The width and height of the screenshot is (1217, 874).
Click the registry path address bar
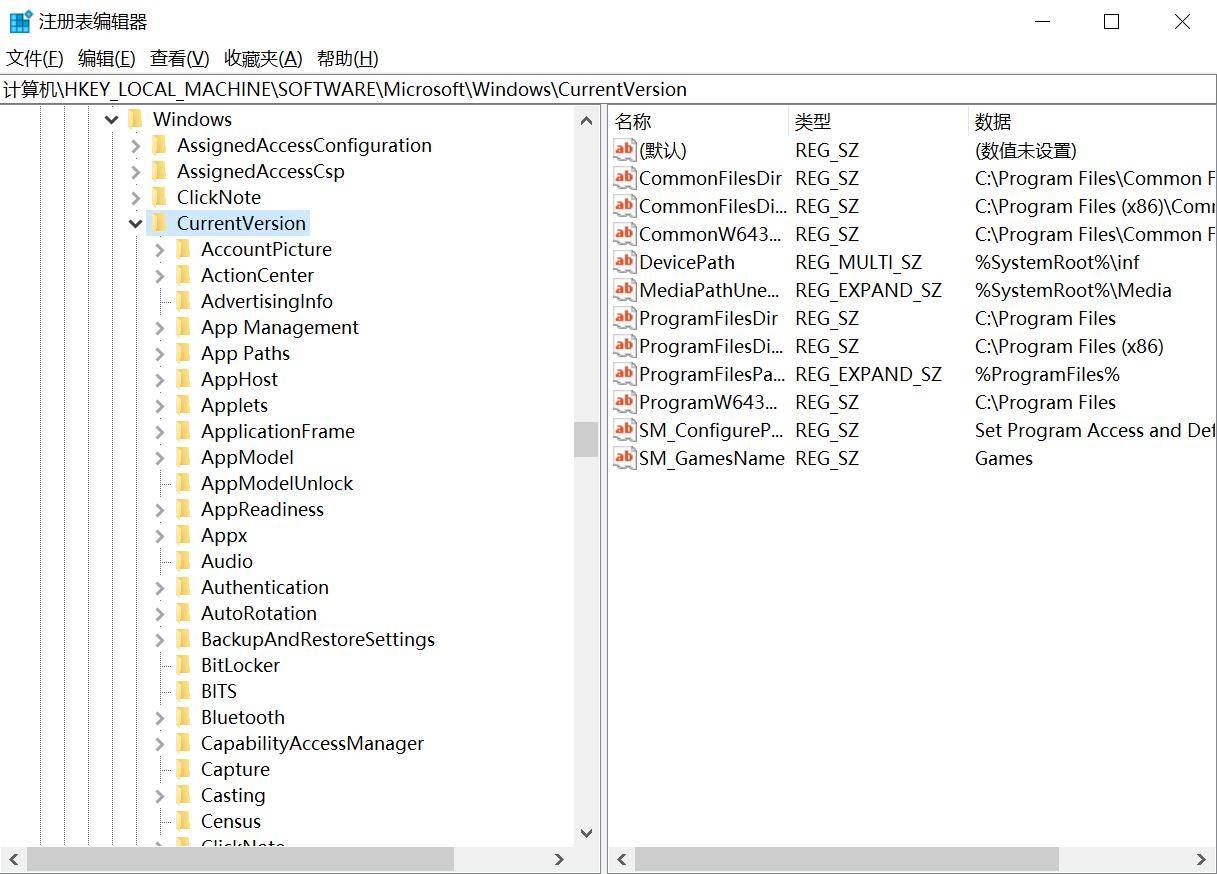pyautogui.click(x=600, y=89)
